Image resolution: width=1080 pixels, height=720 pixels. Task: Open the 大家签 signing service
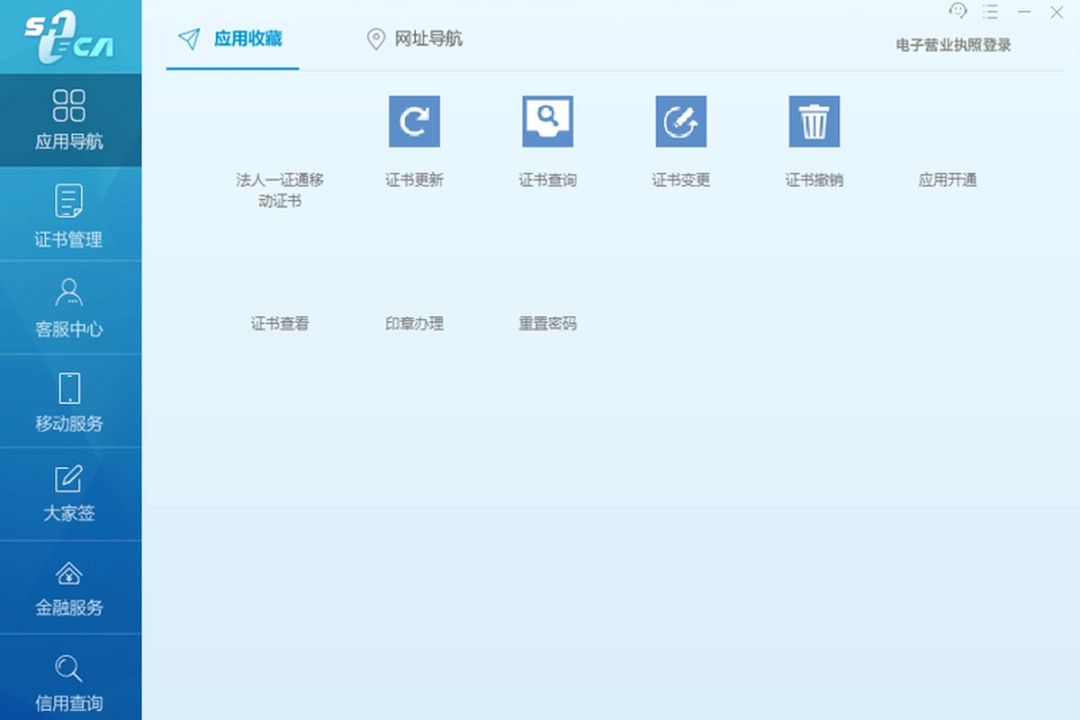tap(70, 493)
